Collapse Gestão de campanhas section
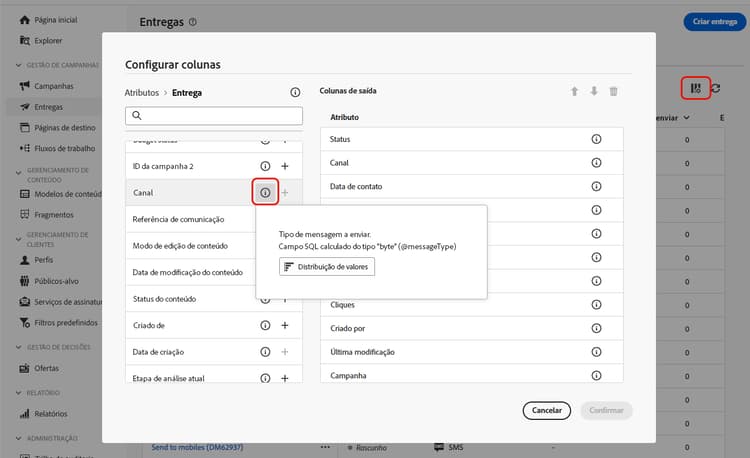Screen dimensions: 750x458 (x=19, y=65)
